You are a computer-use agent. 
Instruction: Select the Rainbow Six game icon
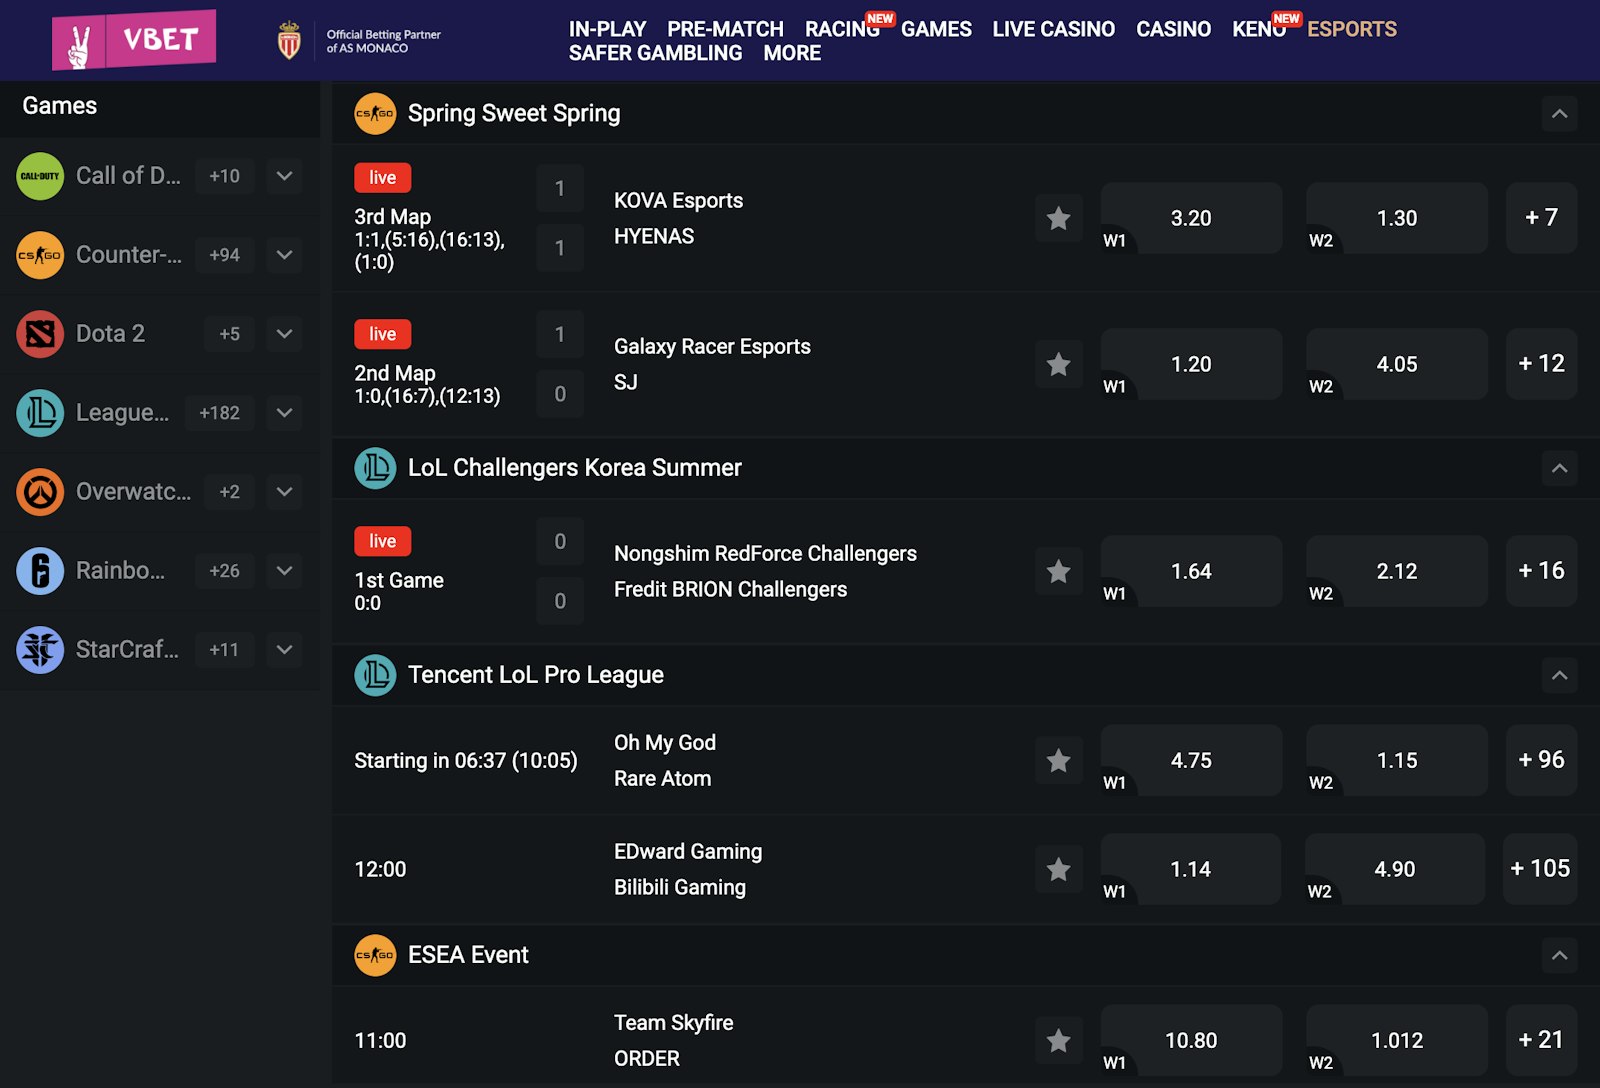point(40,571)
